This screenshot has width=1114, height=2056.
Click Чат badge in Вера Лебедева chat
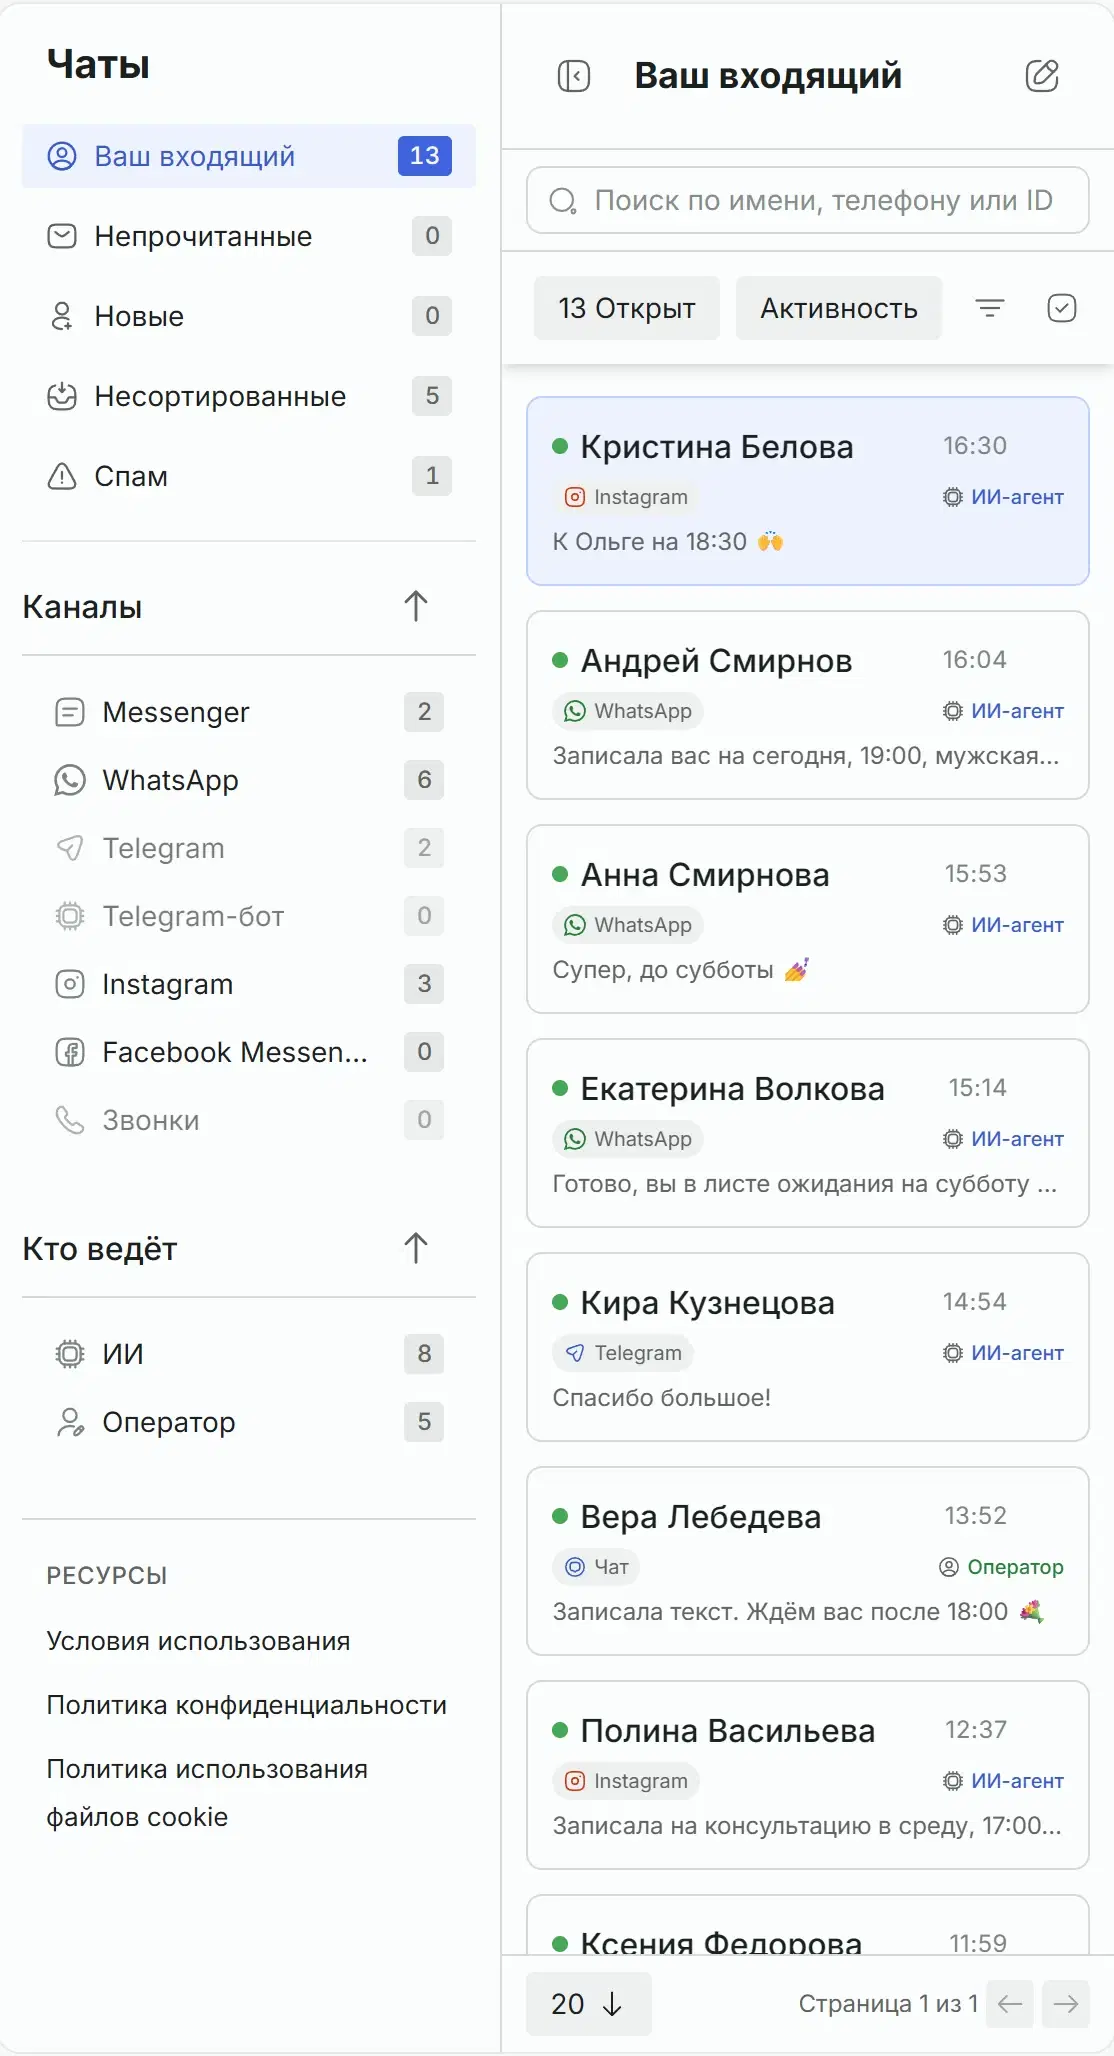596,1567
